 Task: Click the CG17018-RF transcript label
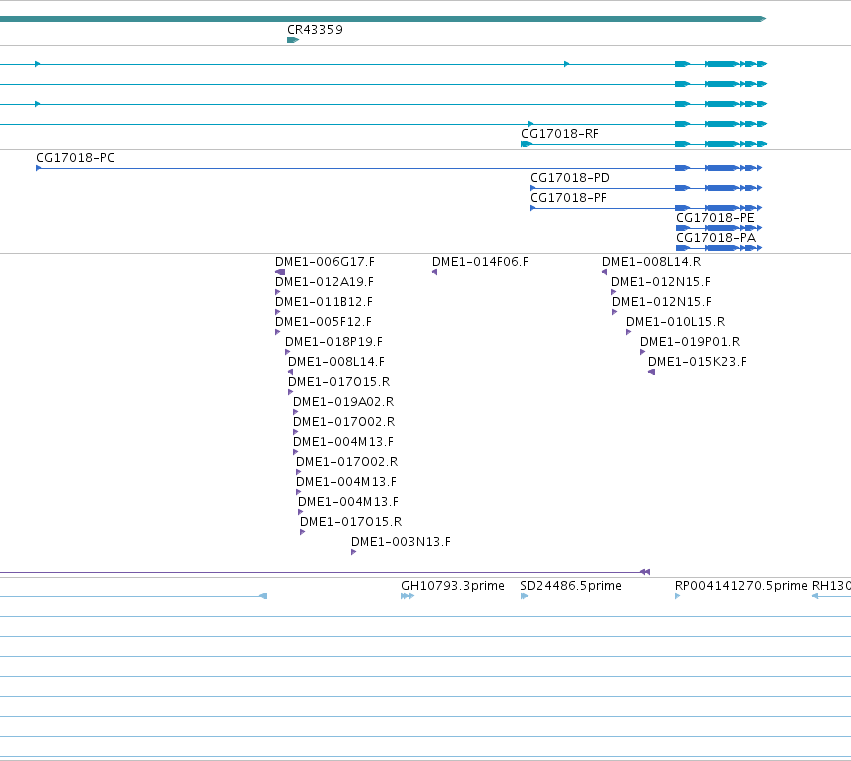coord(560,134)
